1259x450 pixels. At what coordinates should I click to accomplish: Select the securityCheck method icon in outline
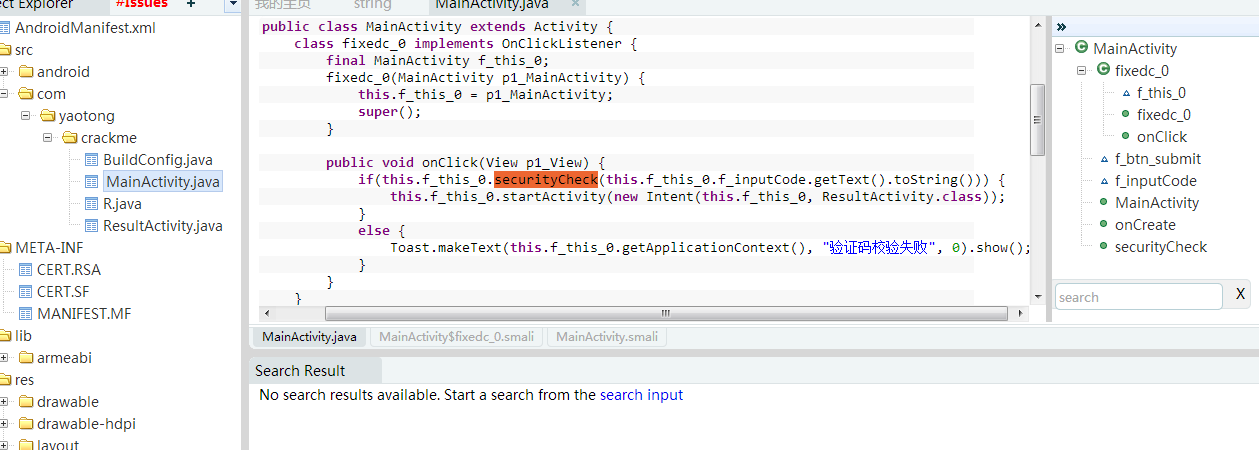click(1103, 247)
